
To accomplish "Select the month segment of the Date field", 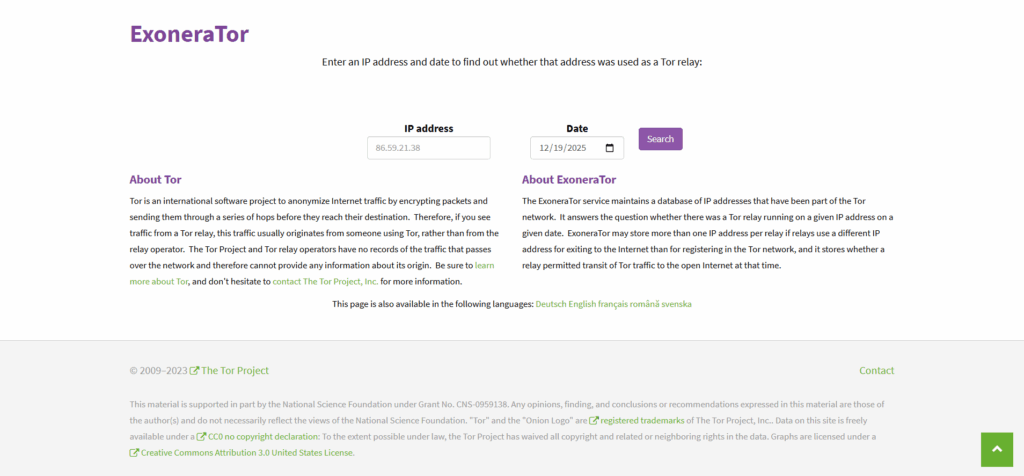I will tap(544, 148).
